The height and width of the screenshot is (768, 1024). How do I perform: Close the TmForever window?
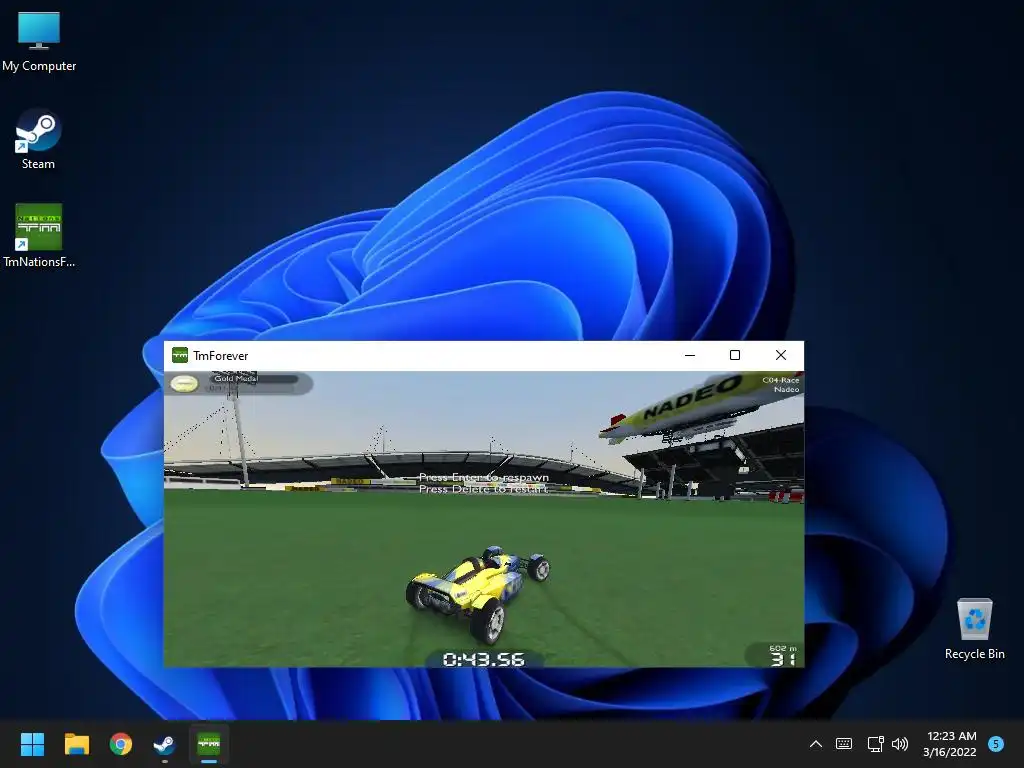(781, 355)
